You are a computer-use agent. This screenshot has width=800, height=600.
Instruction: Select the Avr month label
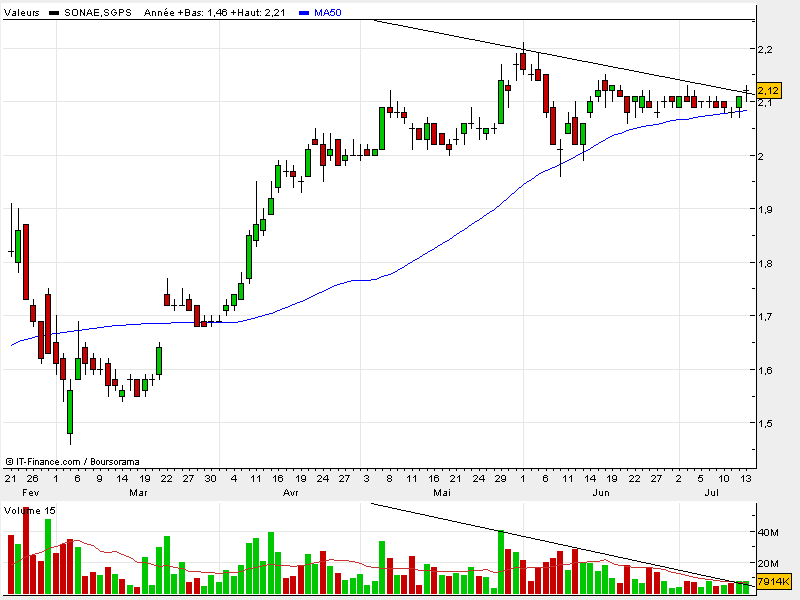290,492
